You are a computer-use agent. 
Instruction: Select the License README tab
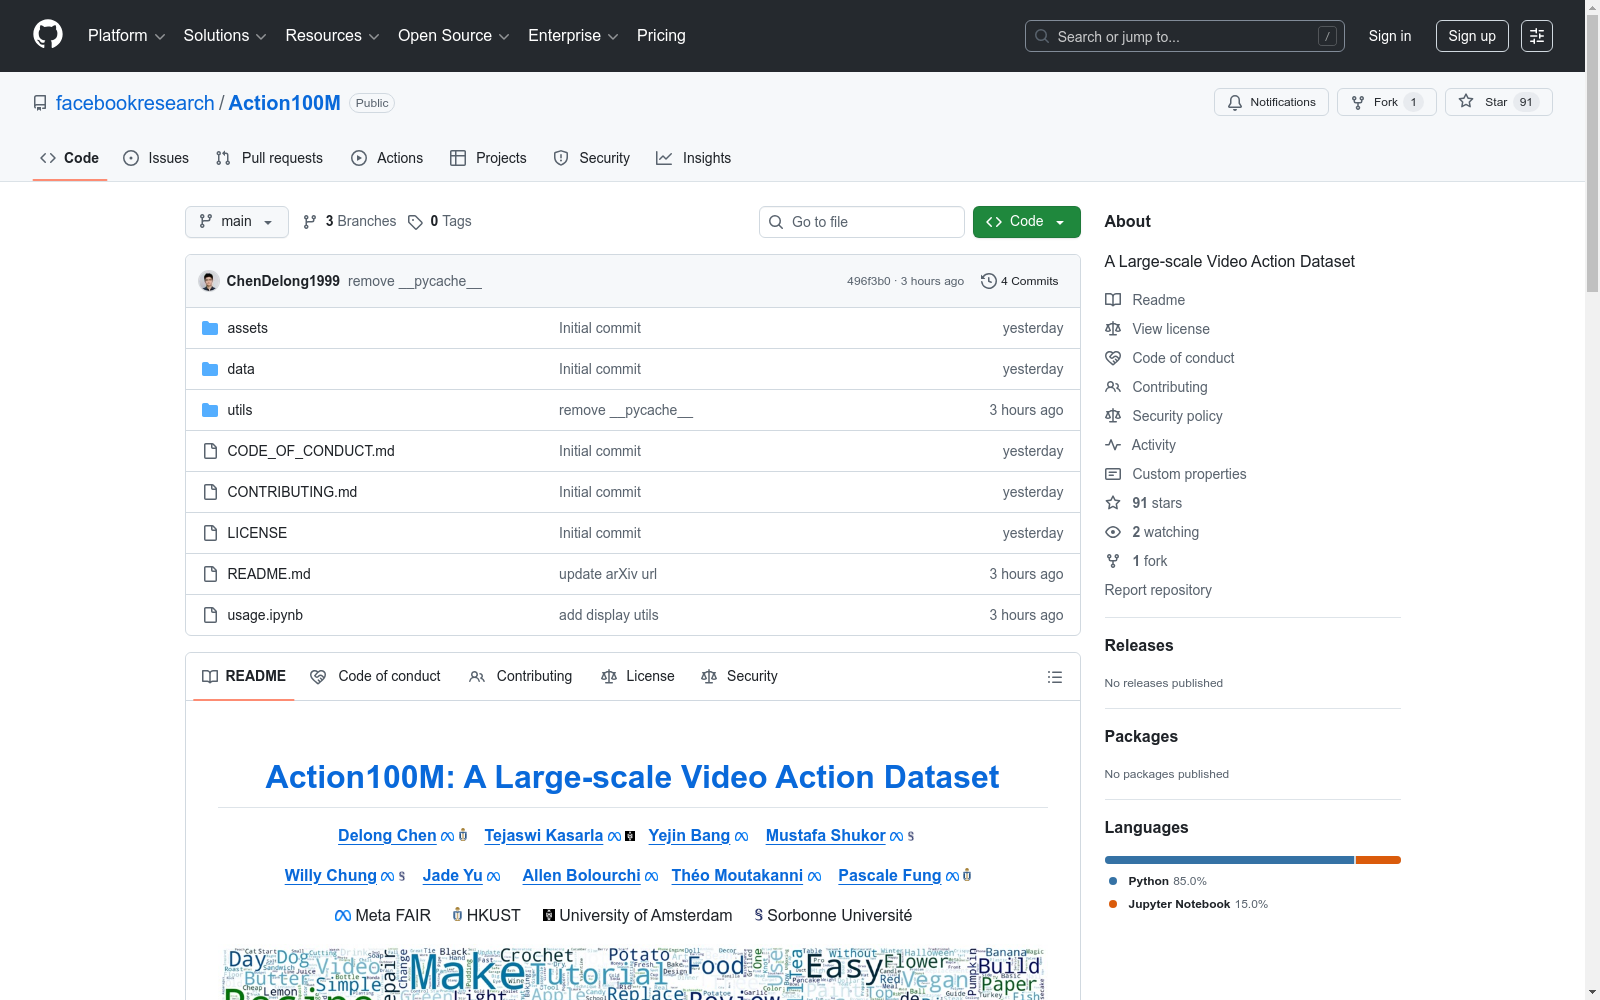(x=638, y=677)
